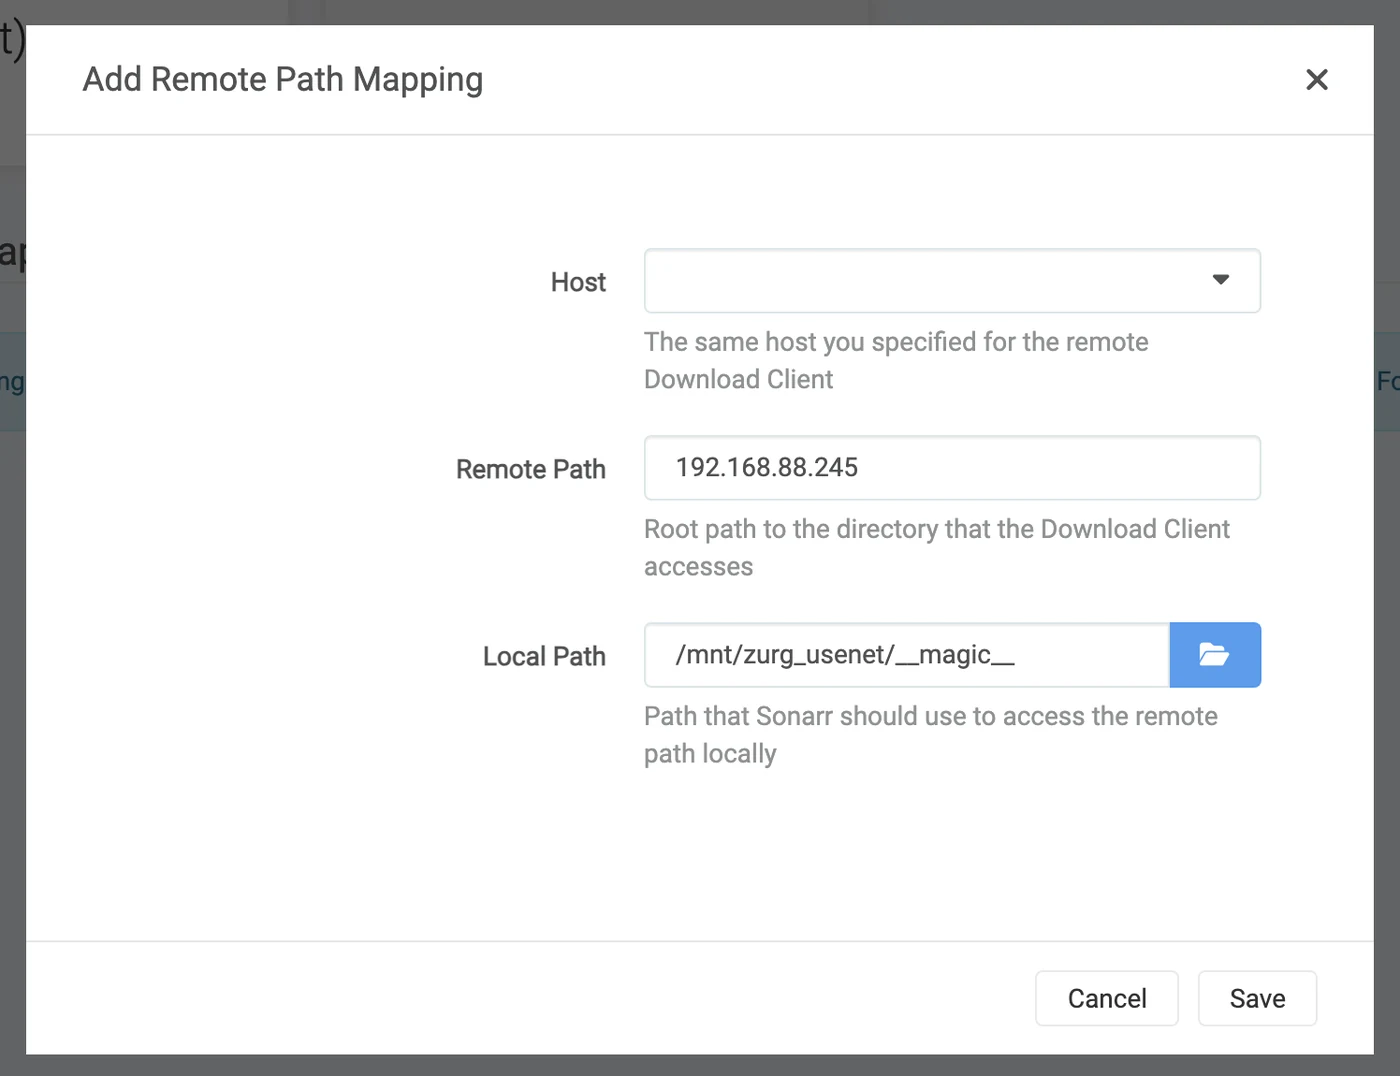The image size is (1400, 1076).
Task: Click the 'The same host you specified' help text
Action: pyautogui.click(x=896, y=360)
